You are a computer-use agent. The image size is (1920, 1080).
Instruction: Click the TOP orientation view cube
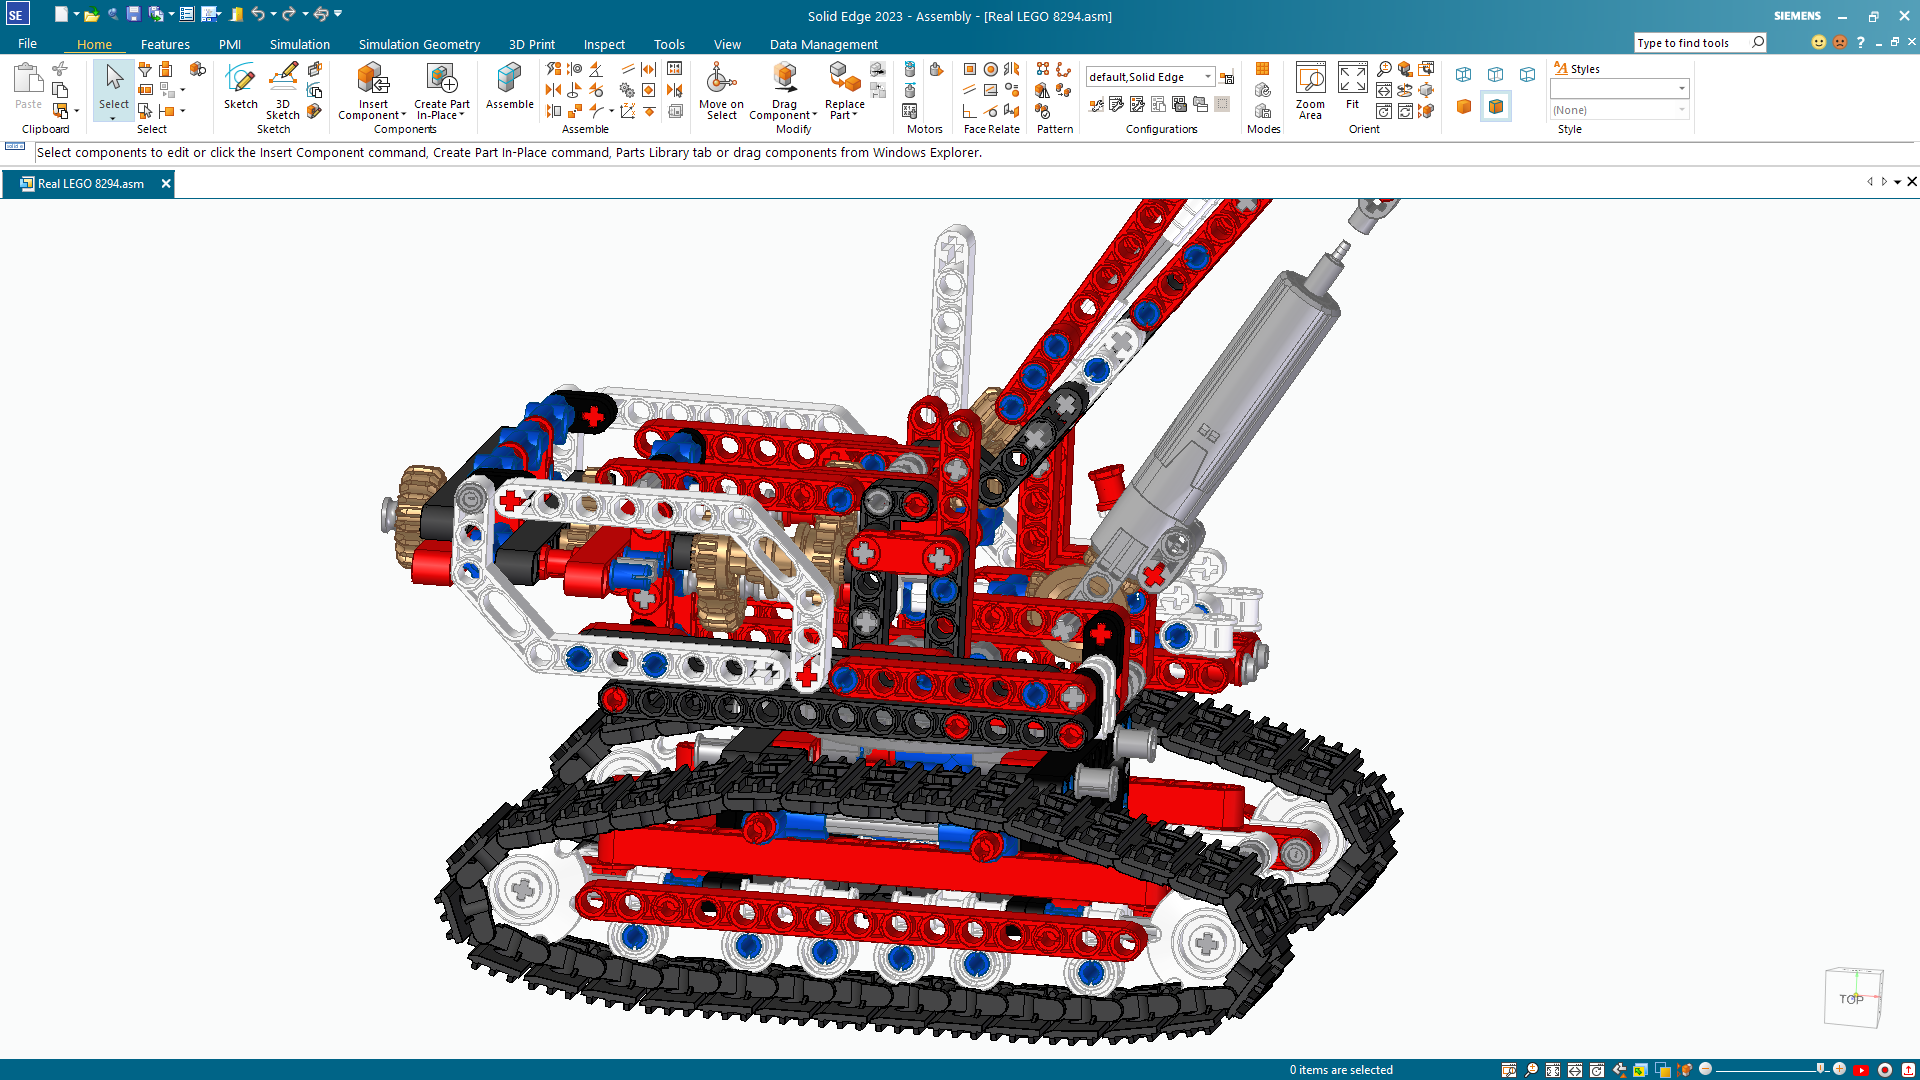pyautogui.click(x=1853, y=997)
